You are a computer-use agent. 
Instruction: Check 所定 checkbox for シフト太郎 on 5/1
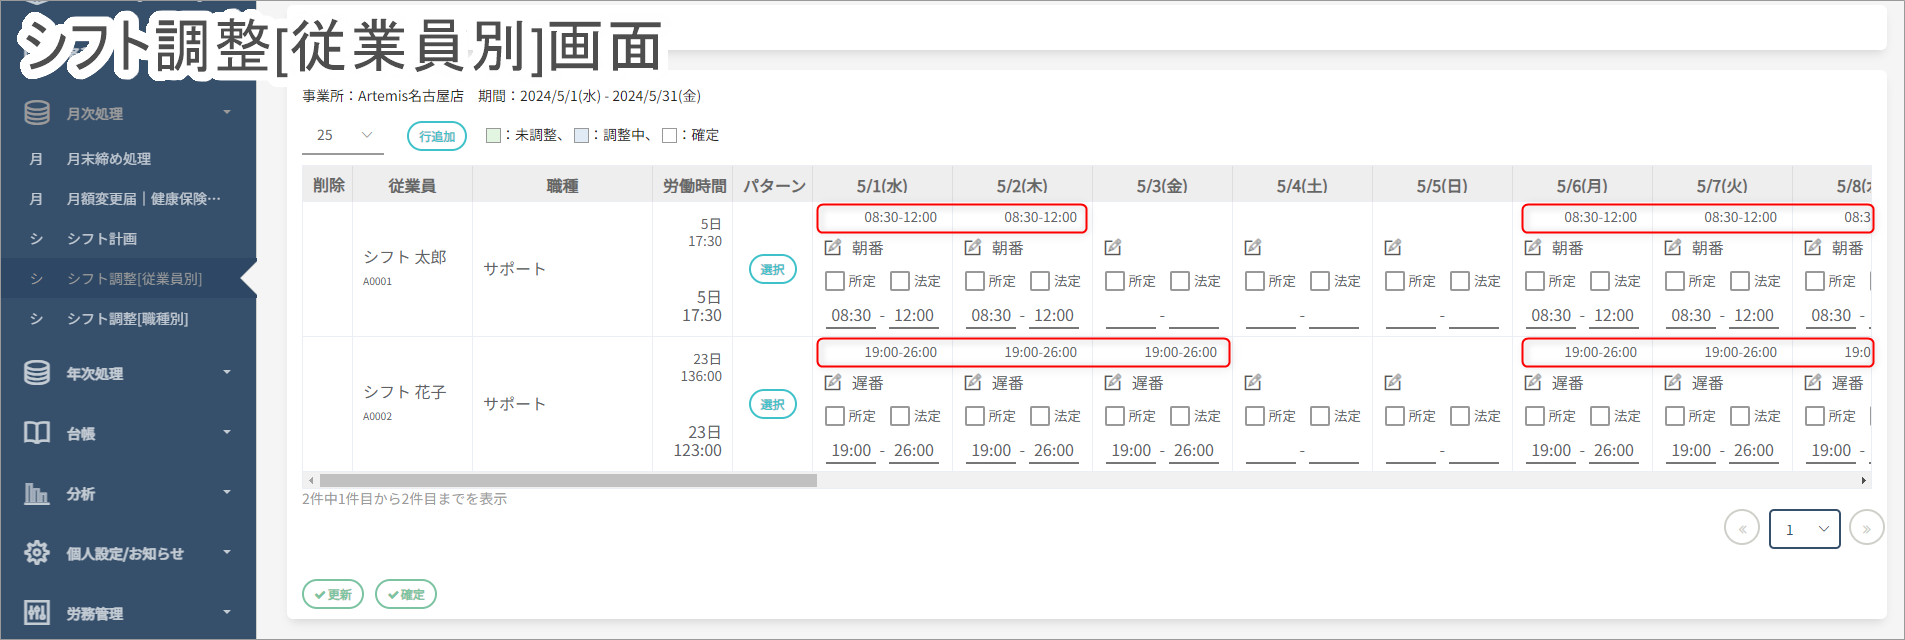point(835,281)
